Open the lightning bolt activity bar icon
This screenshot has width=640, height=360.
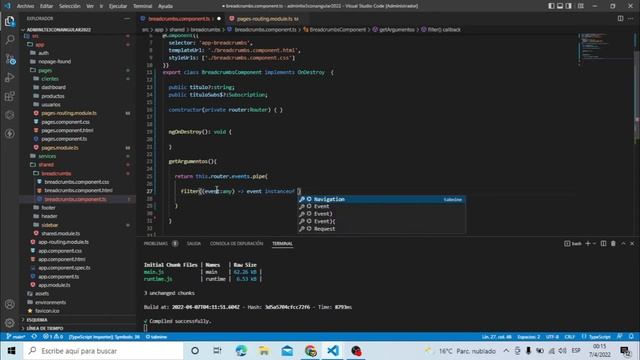(x=9, y=133)
